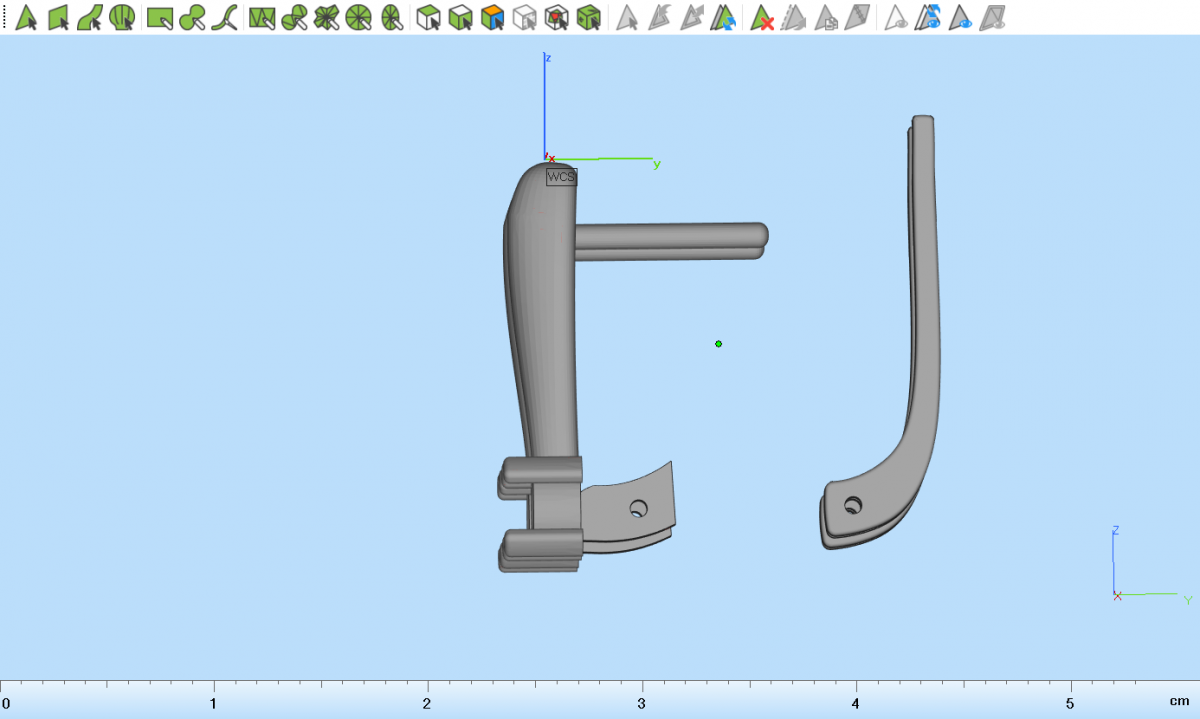The image size is (1200, 719).
Task: Activate the rectangle window marking tool
Action: (159, 17)
